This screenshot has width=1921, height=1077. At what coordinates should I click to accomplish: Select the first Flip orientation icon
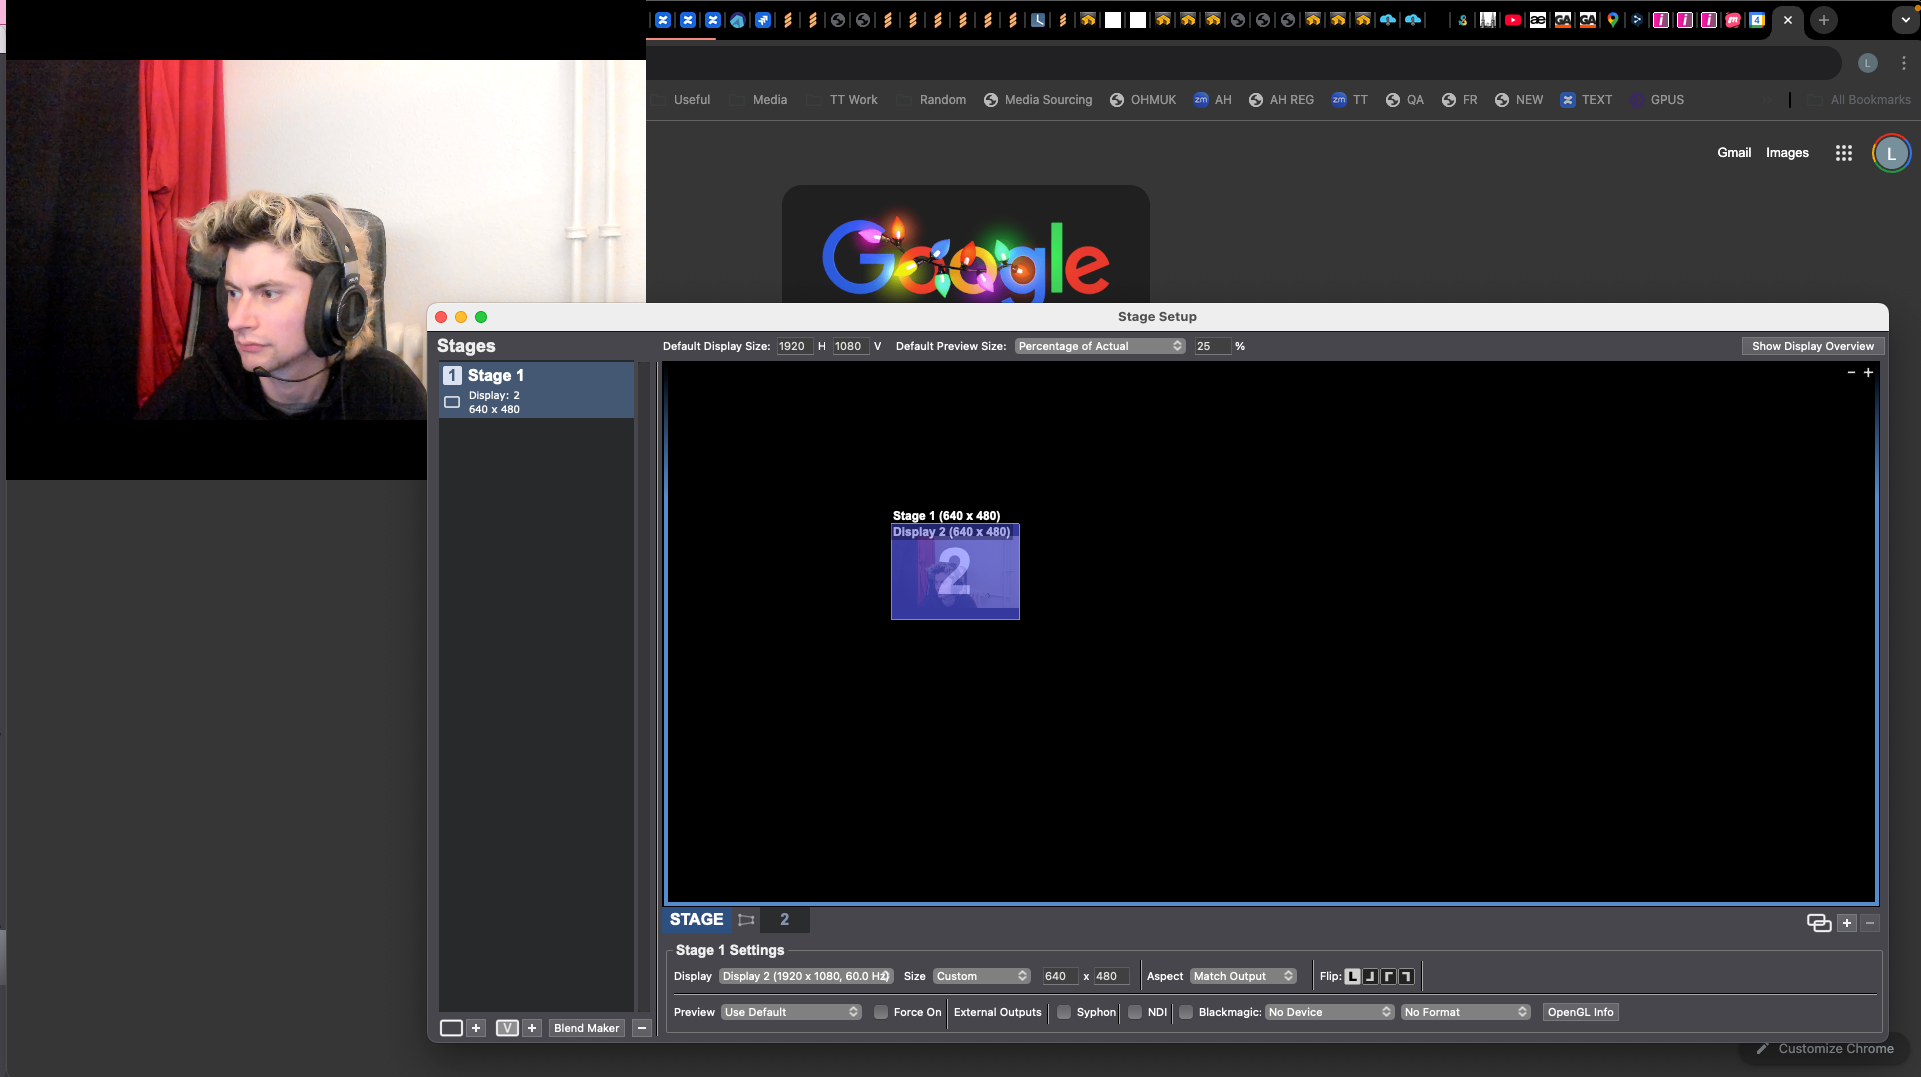click(x=1352, y=977)
